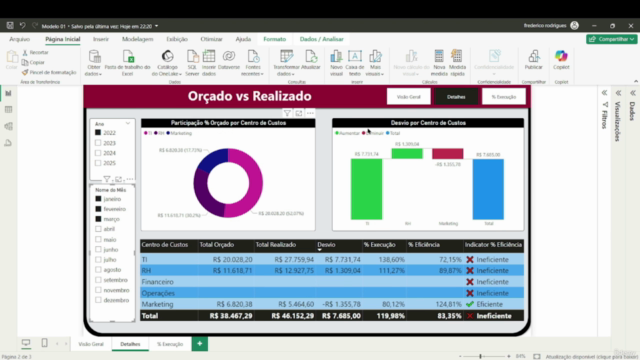The width and height of the screenshot is (640, 360).
Task: Click the Compartilhar button
Action: pyautogui.click(x=611, y=39)
